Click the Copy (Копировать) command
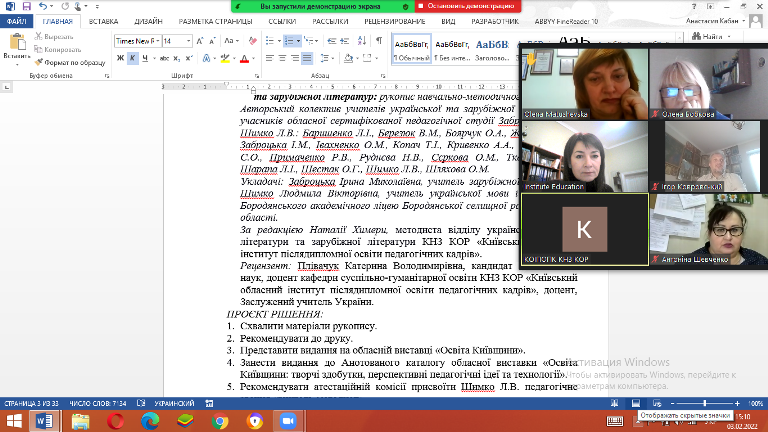This screenshot has height=432, width=768. tap(58, 49)
